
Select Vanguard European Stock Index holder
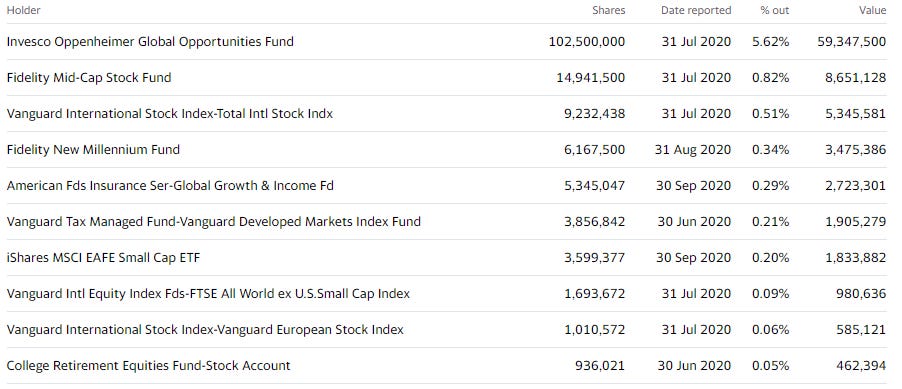pos(205,330)
